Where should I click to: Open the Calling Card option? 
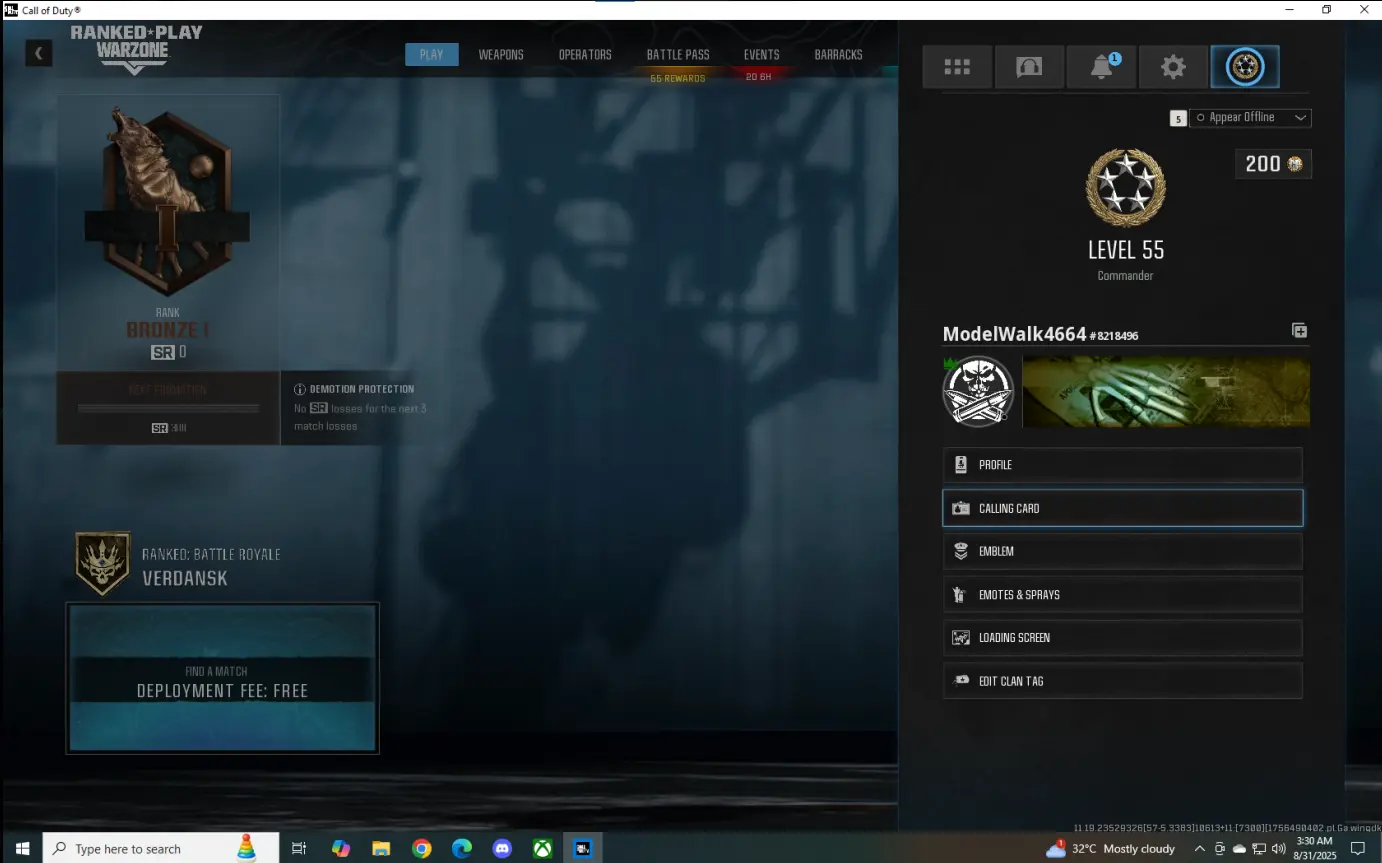tap(1122, 508)
